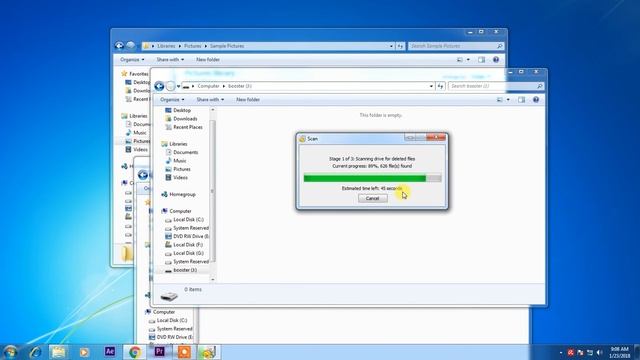Open Help in booster window toolbar

click(536, 100)
